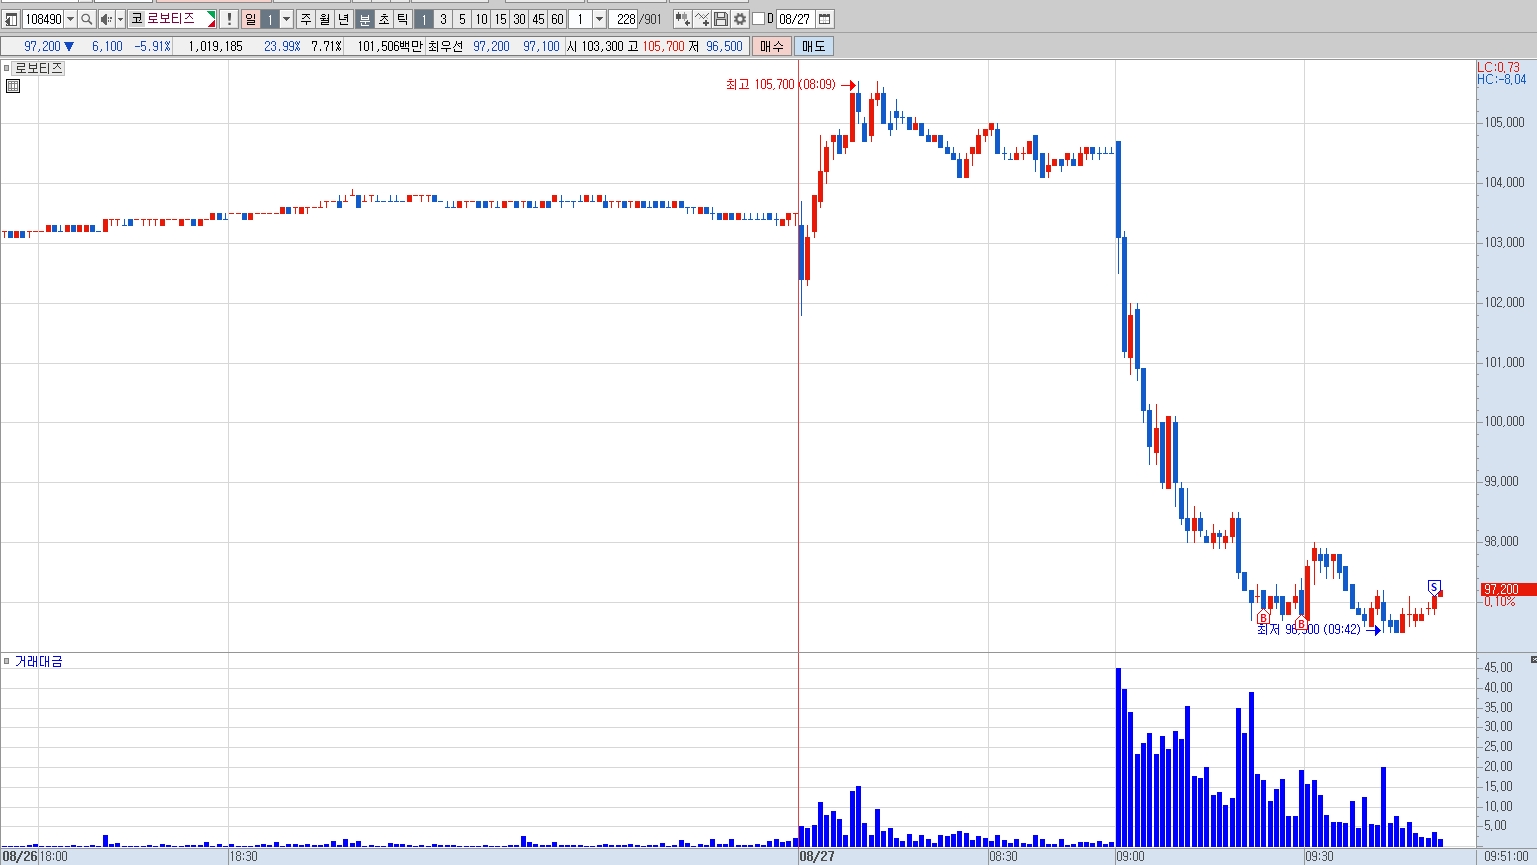Click the add line overlay icon
The width and height of the screenshot is (1537, 865).
click(x=701, y=19)
